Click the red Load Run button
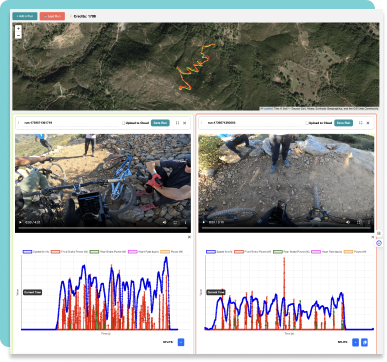Image resolution: width=387 pixels, height=362 pixels. click(52, 16)
